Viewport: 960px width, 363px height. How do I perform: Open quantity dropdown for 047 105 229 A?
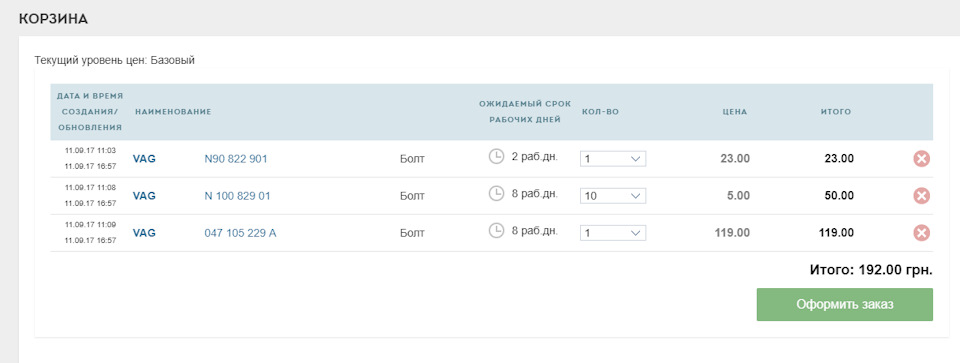(613, 233)
